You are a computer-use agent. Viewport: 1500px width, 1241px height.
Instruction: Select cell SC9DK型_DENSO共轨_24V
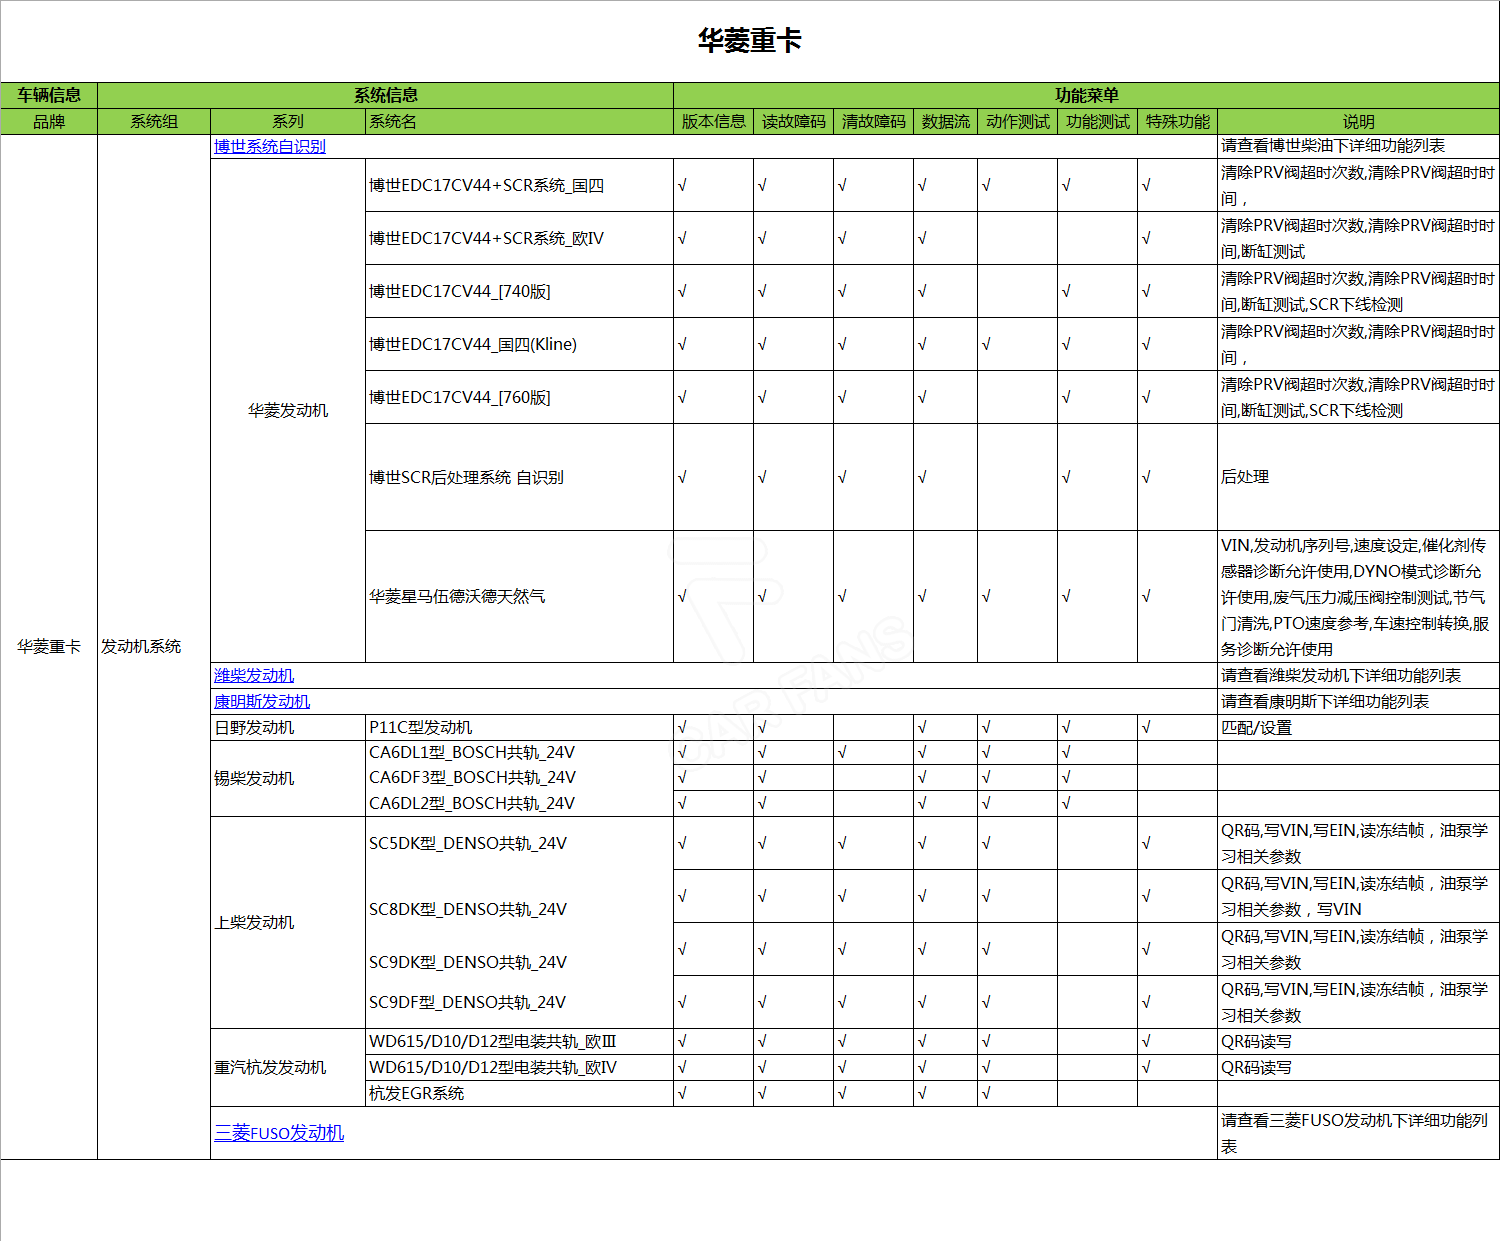519,962
